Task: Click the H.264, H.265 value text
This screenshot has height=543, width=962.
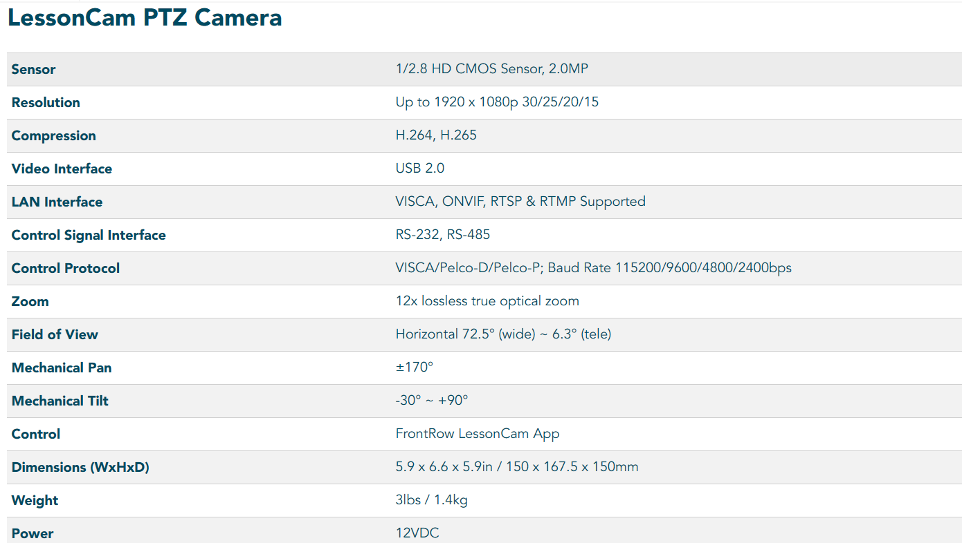Action: point(436,135)
